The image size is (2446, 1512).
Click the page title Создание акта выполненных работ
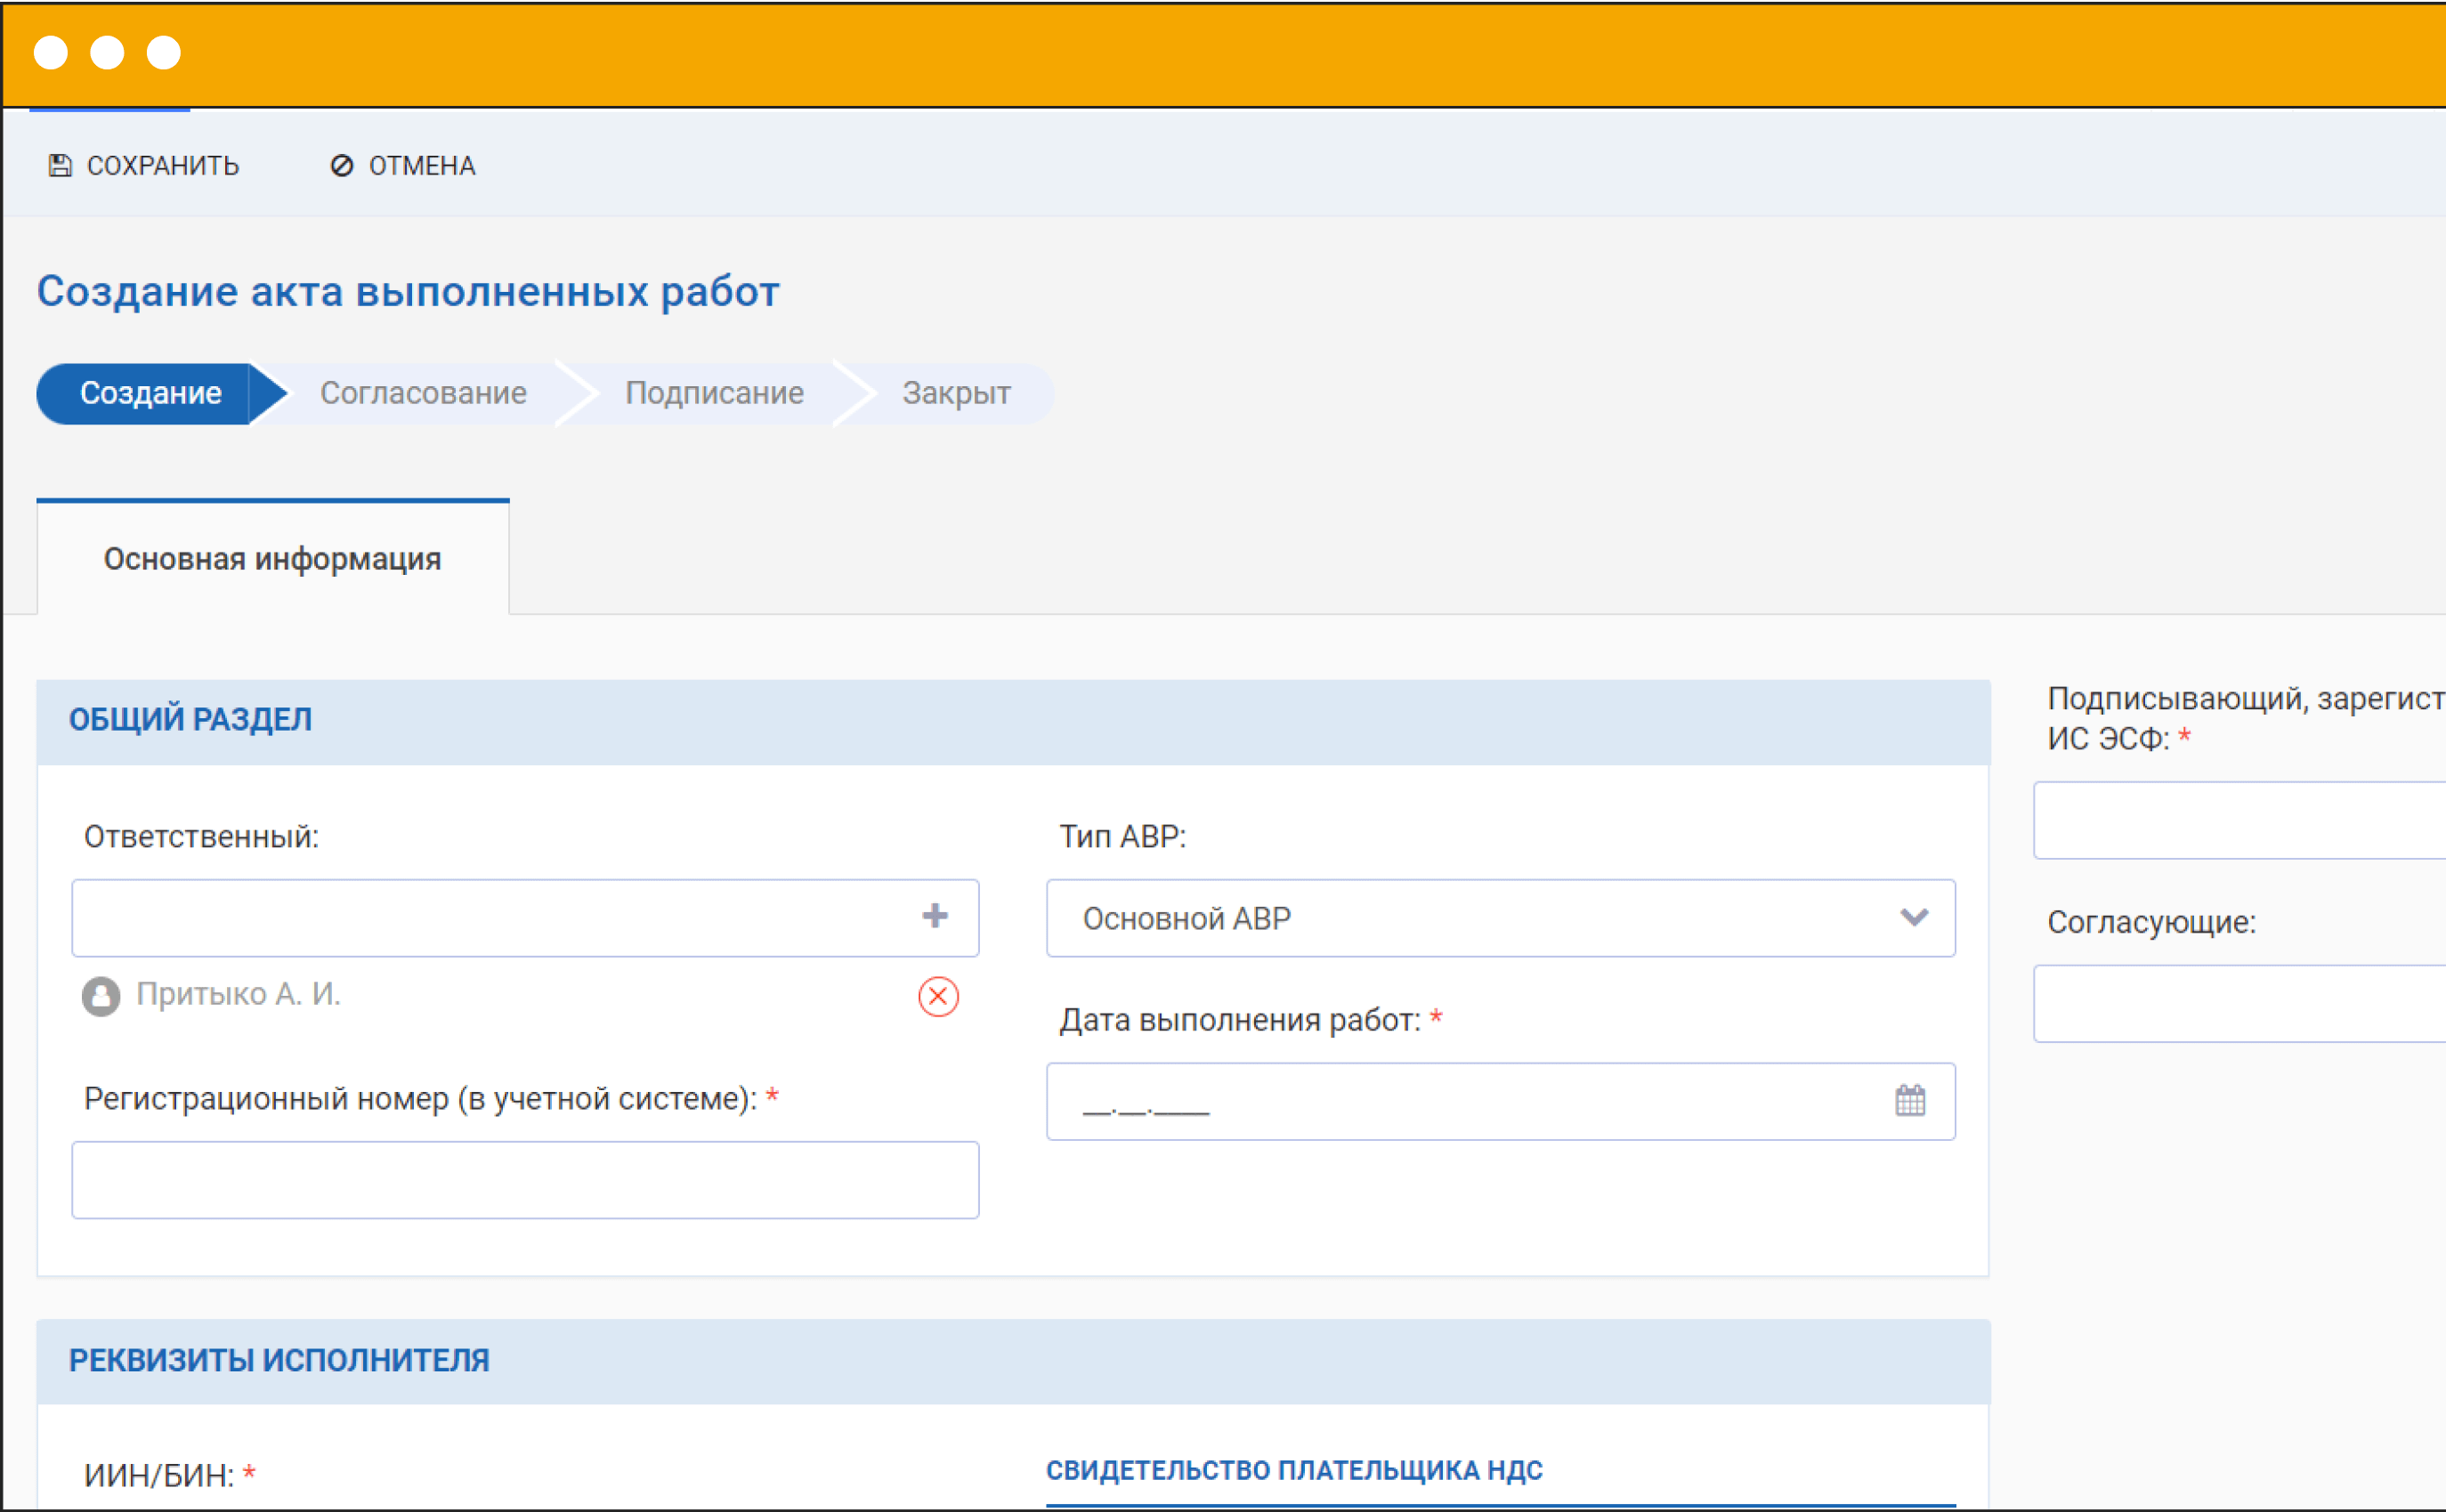(408, 291)
